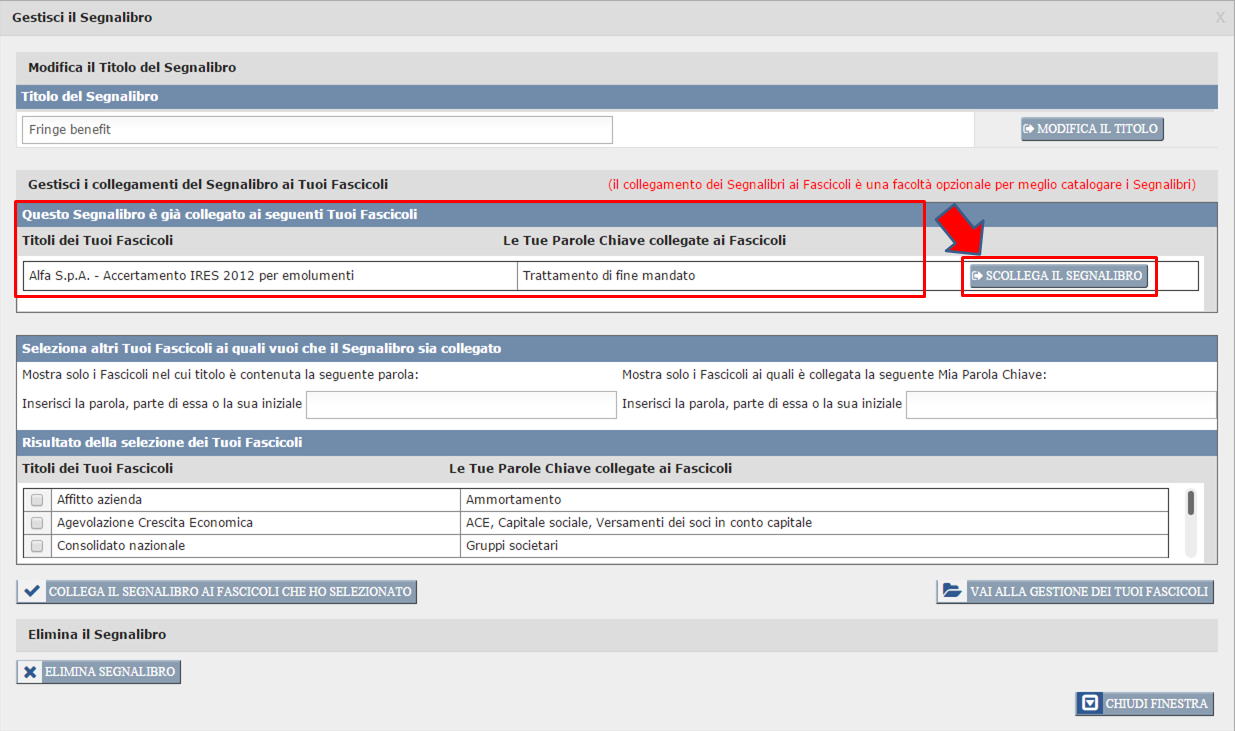Focus the title-word filter input field

click(461, 404)
